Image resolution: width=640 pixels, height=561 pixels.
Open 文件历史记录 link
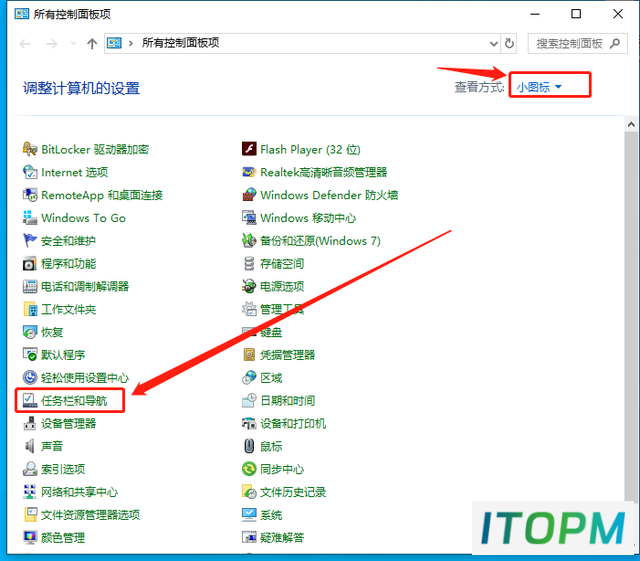[x=293, y=492]
